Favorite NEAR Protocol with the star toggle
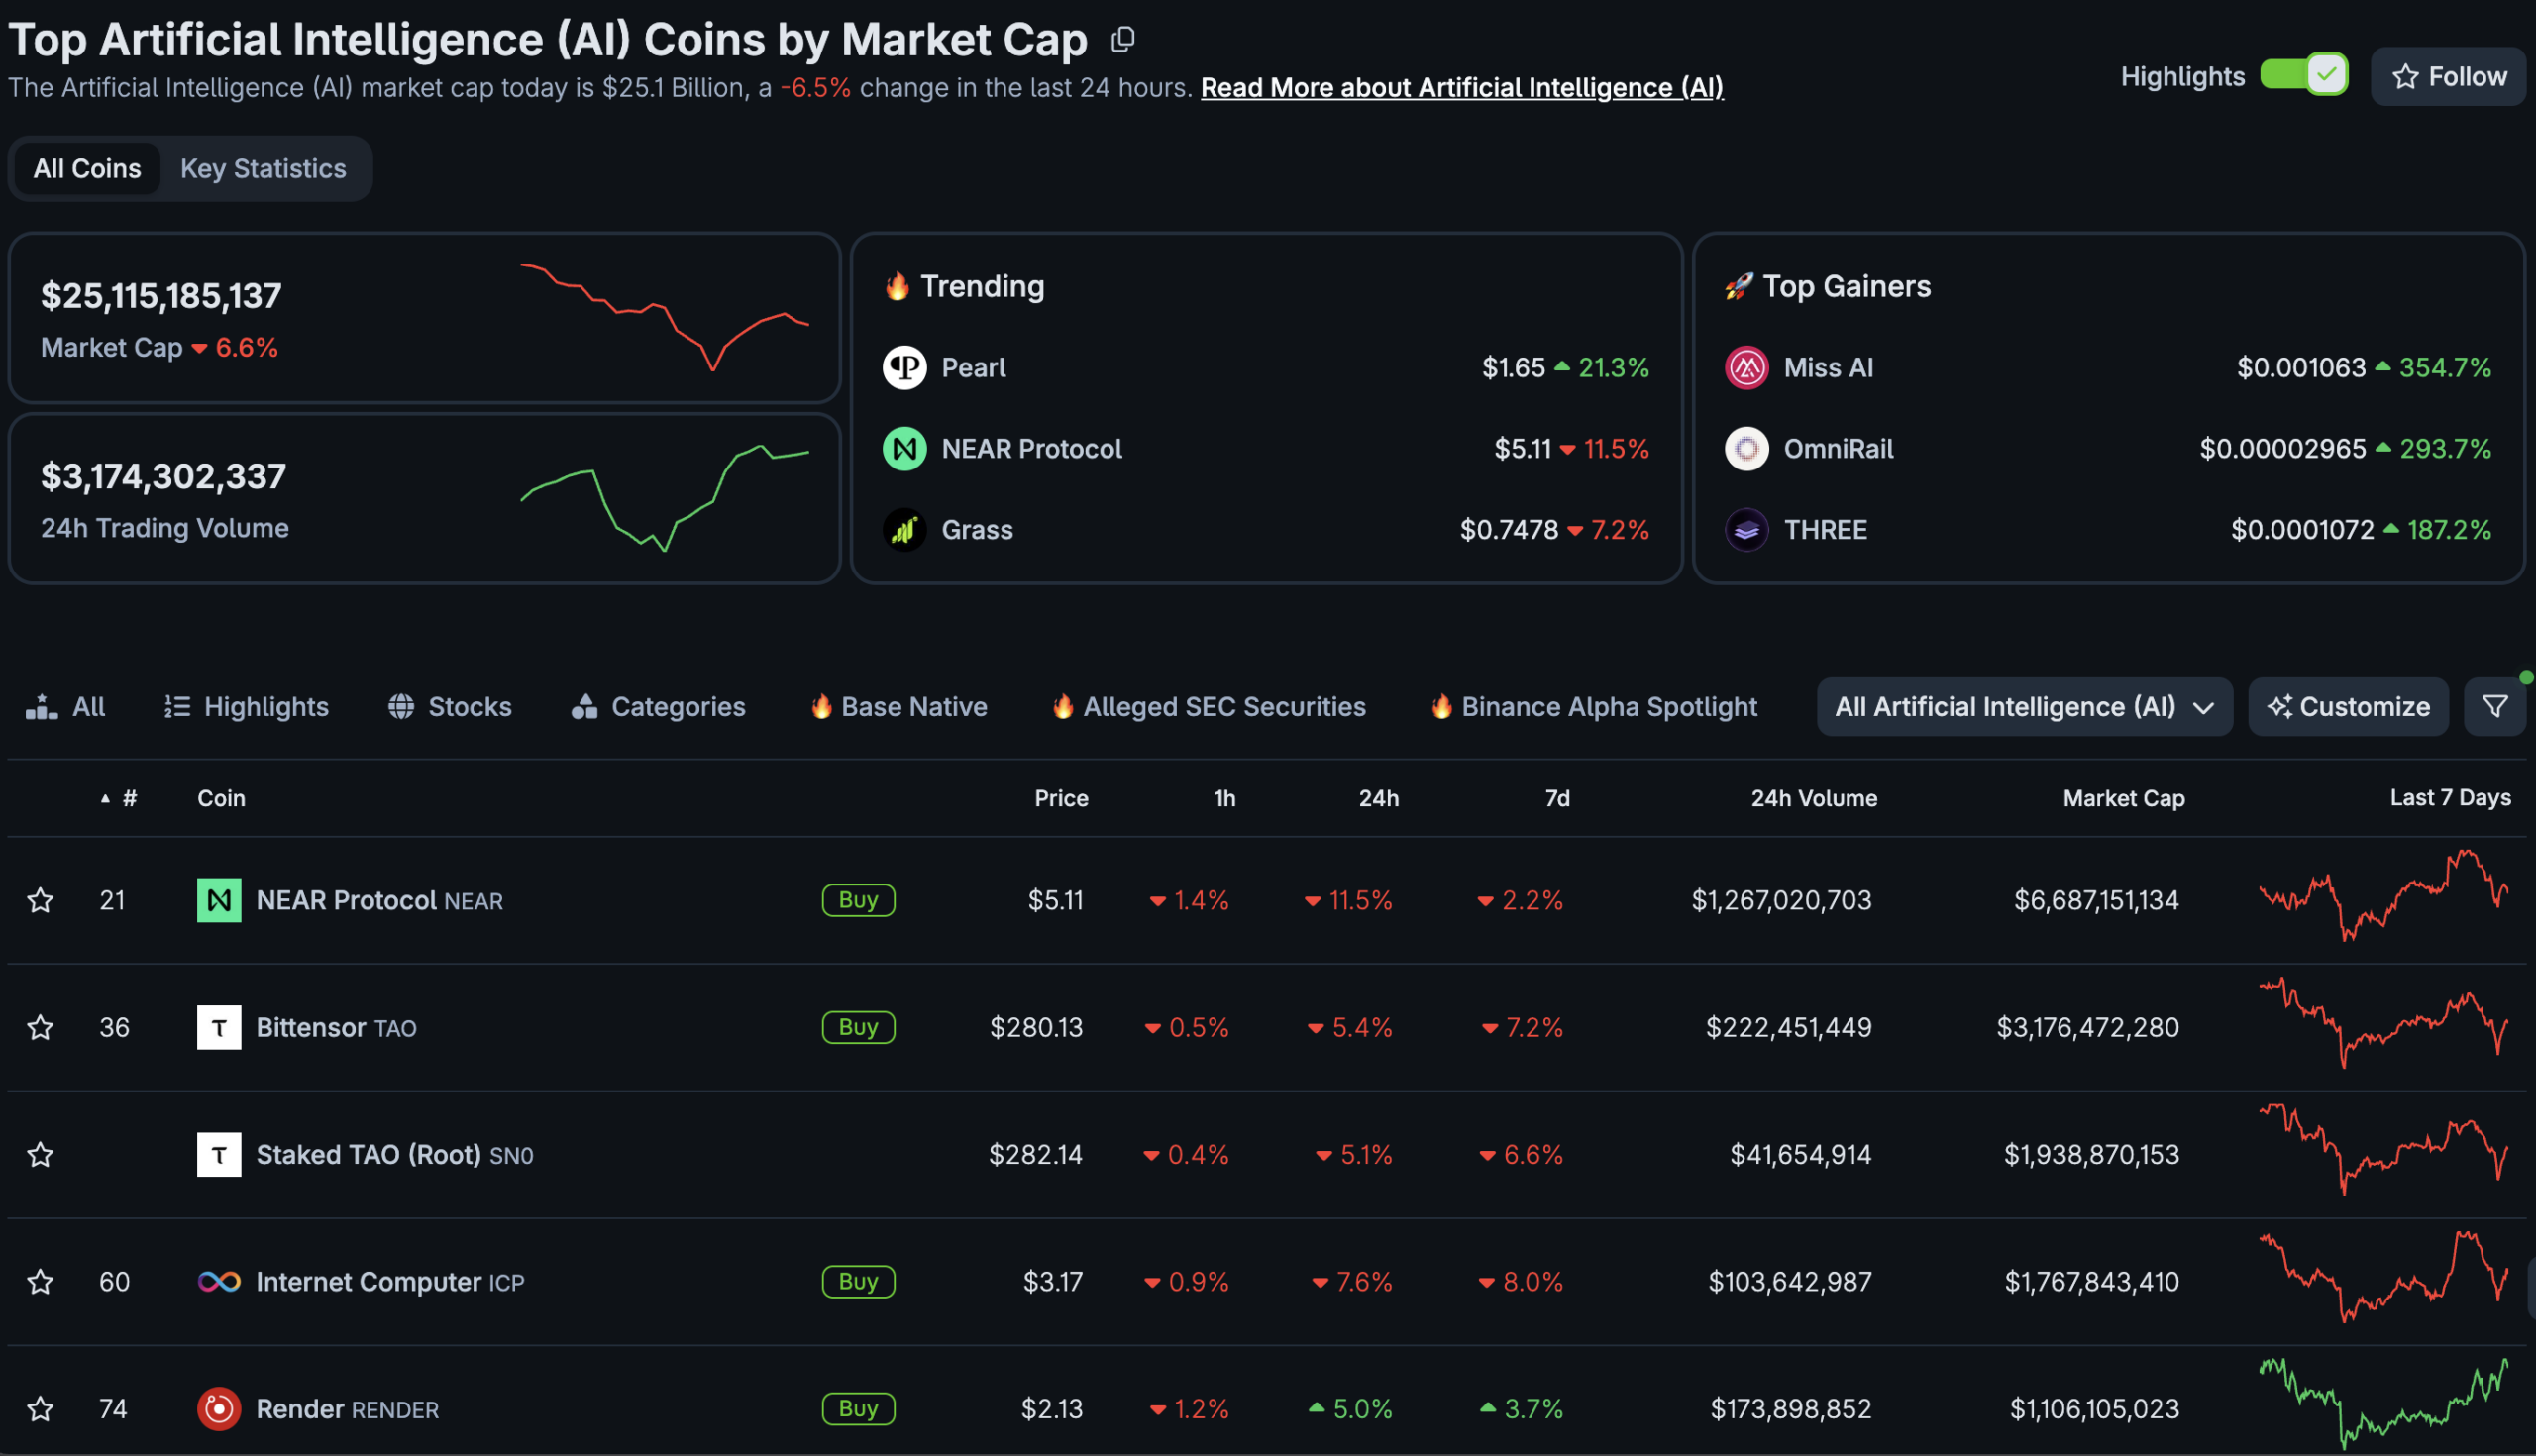The width and height of the screenshot is (2536, 1456). [40, 900]
